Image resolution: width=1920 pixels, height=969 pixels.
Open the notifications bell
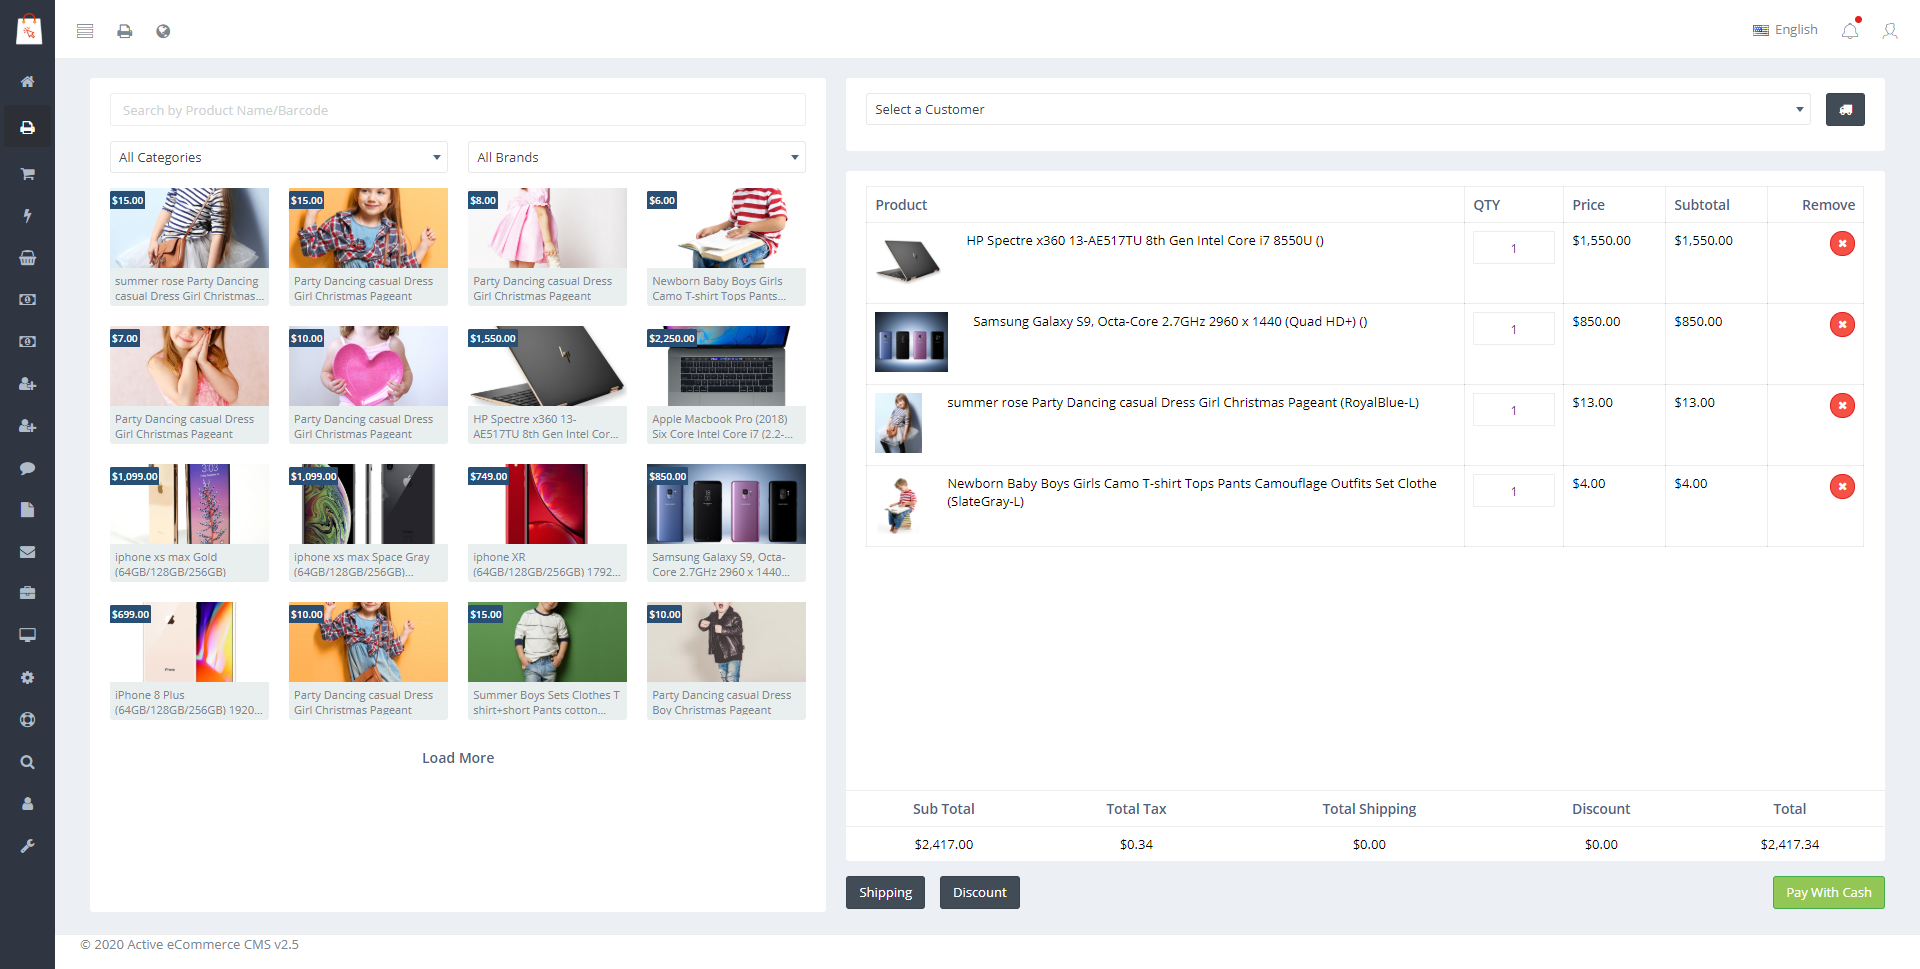tap(1850, 31)
